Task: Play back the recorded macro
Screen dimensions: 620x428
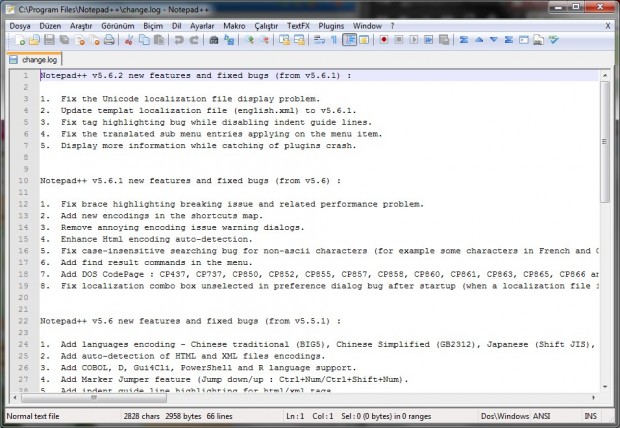Action: 414,40
